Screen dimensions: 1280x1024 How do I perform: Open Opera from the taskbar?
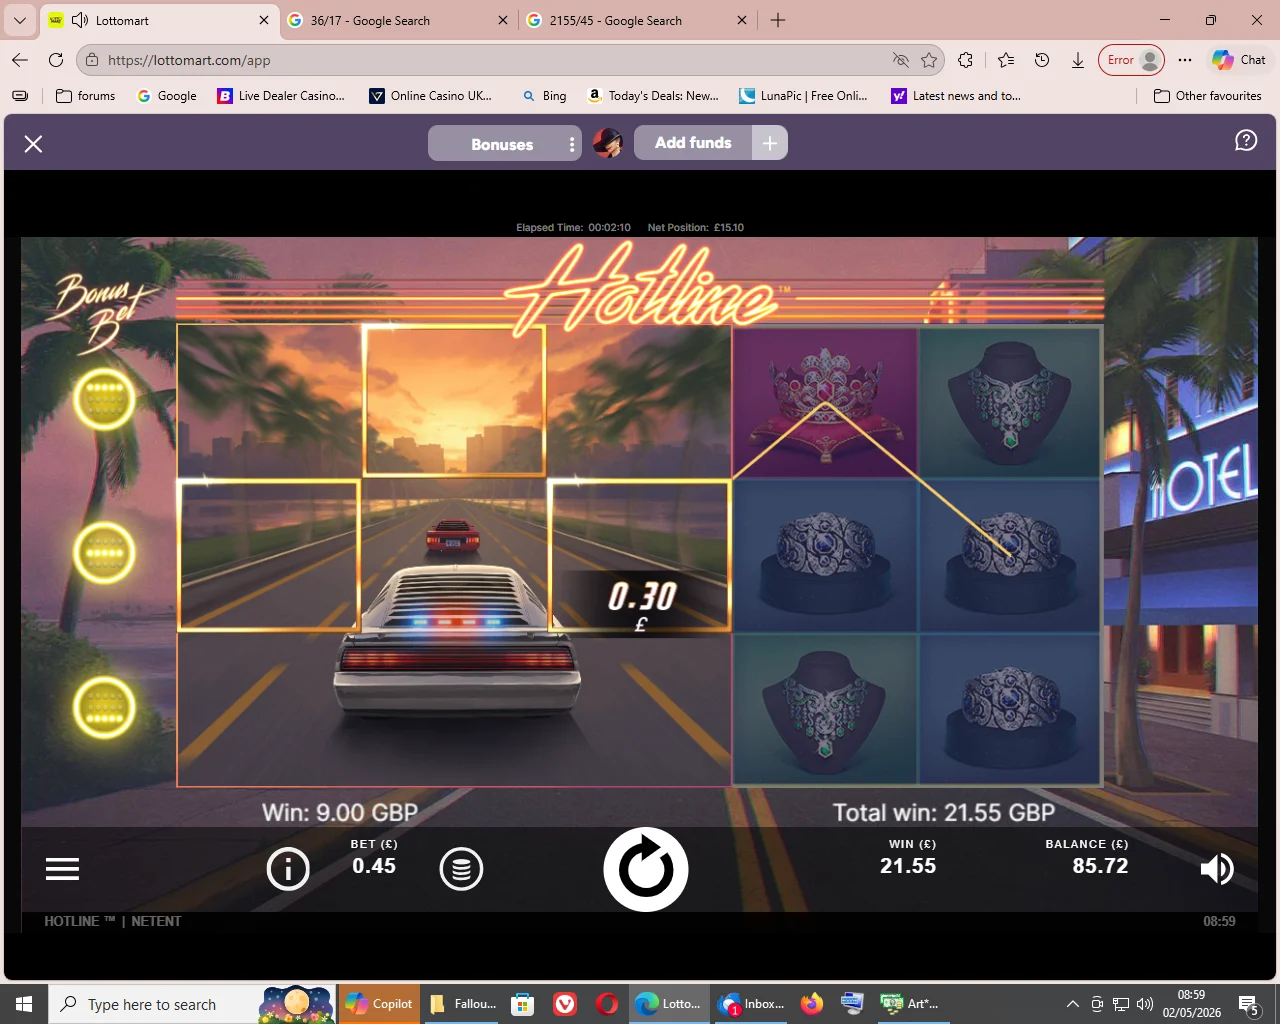tap(607, 1004)
